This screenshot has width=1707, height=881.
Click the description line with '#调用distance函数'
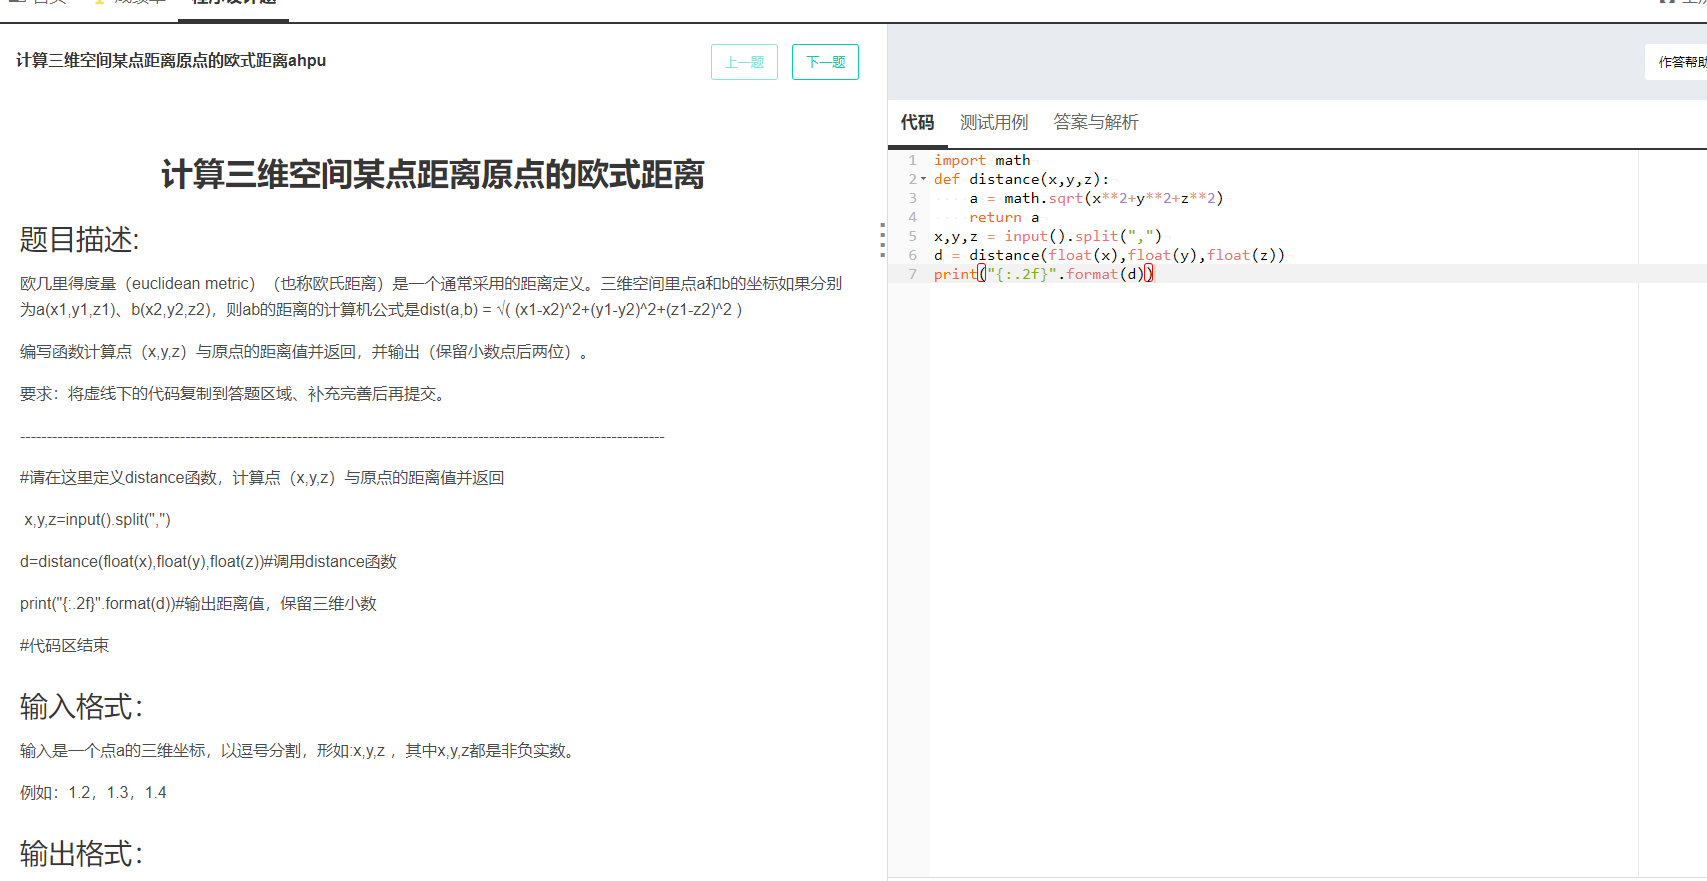[209, 562]
